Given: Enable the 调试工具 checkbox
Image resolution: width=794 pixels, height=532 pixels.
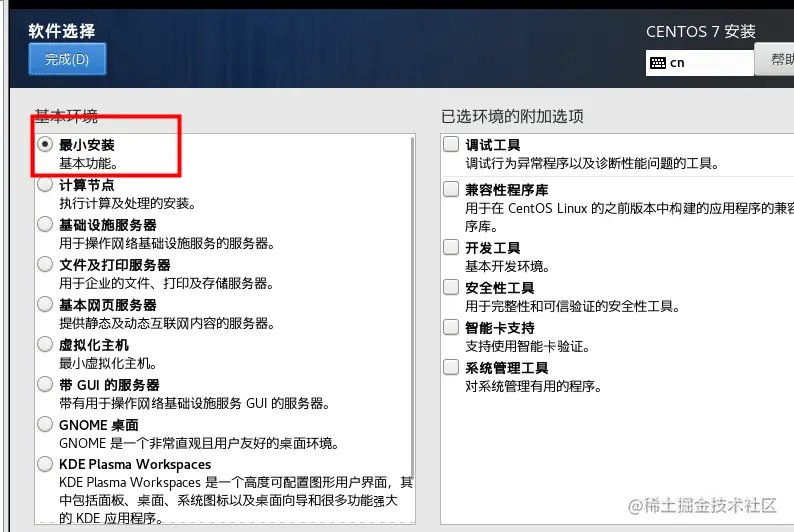Looking at the screenshot, I should click(x=451, y=144).
